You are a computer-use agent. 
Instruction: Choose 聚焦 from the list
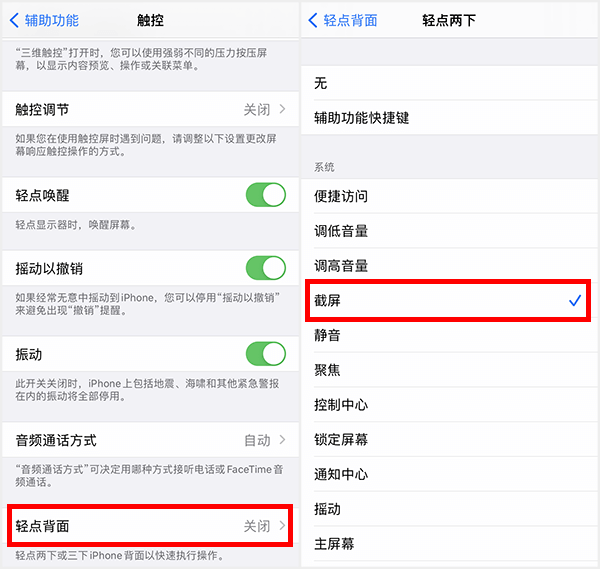tap(450, 370)
